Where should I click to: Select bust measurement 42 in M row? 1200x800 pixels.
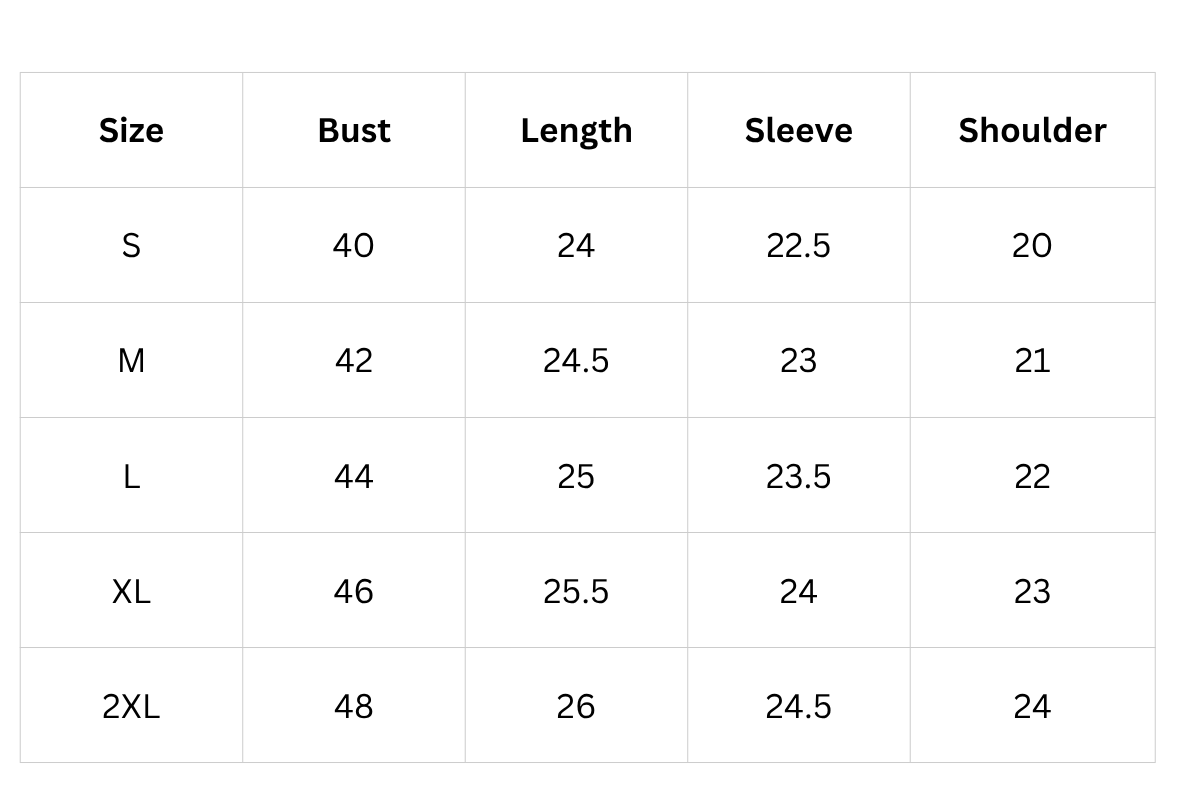coord(354,361)
